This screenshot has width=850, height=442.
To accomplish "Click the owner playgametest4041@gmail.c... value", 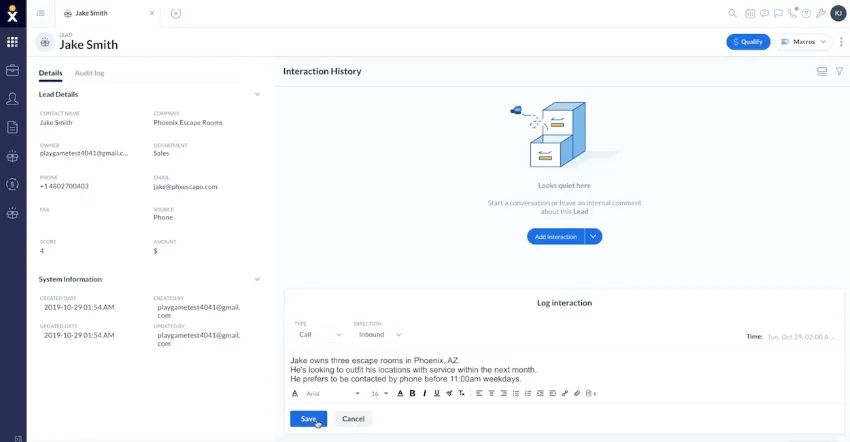I will tap(84, 153).
